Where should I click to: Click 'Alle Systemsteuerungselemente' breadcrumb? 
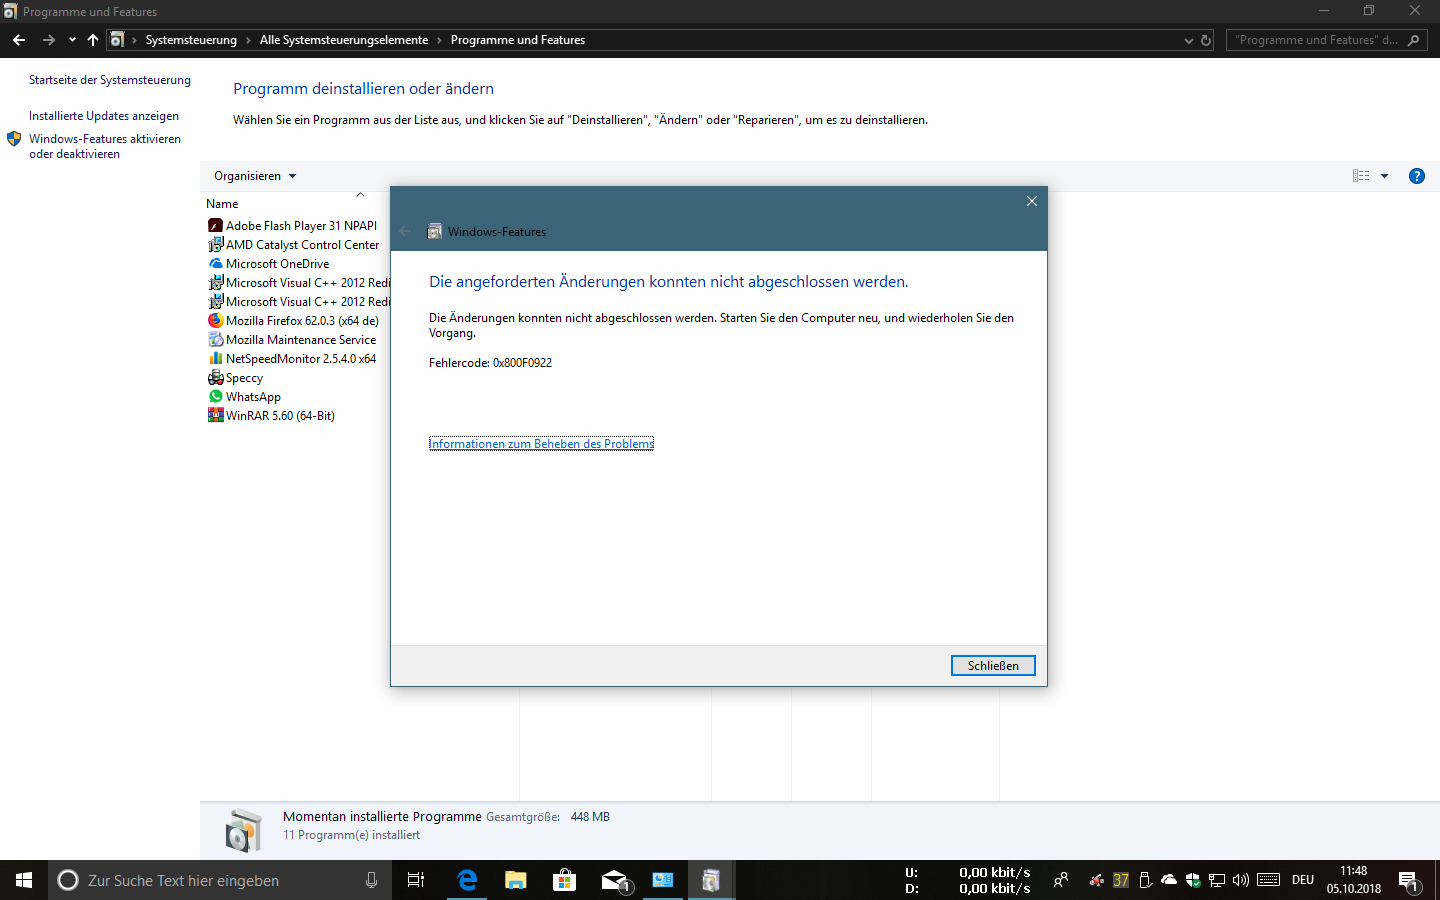(x=344, y=40)
